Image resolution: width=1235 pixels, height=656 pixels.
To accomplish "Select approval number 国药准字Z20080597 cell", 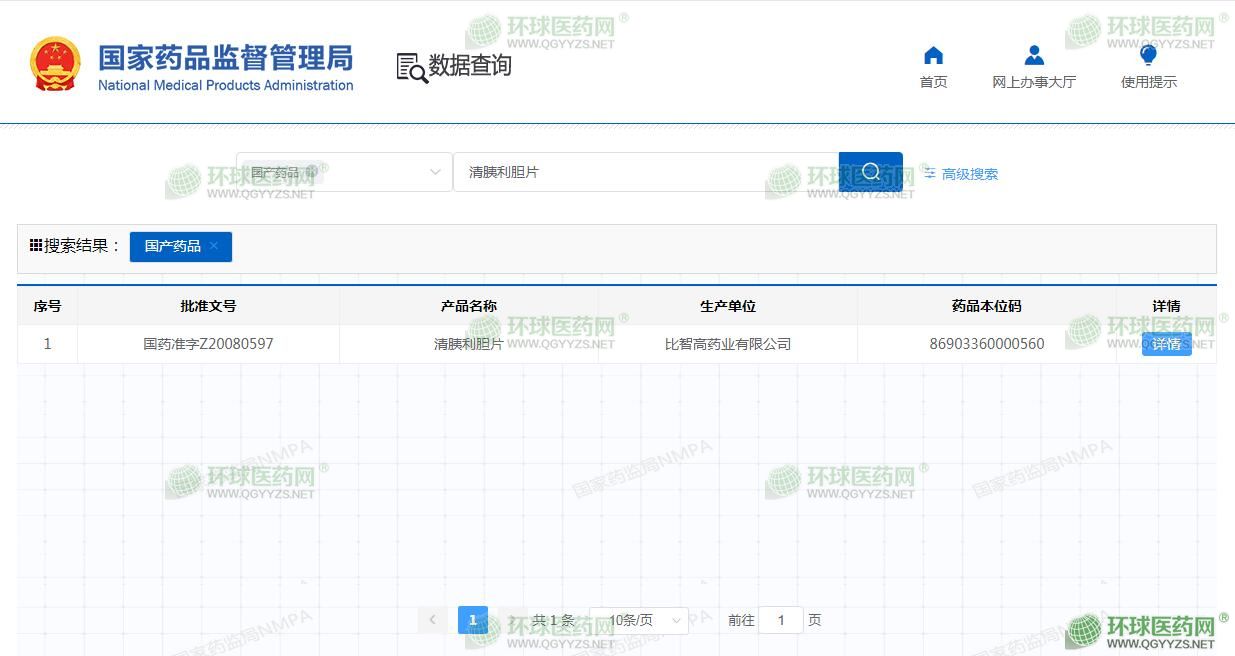I will coord(208,344).
